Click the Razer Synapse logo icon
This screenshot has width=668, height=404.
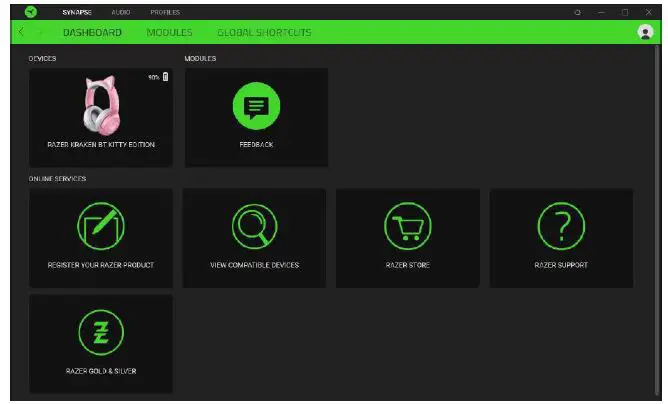click(x=31, y=12)
